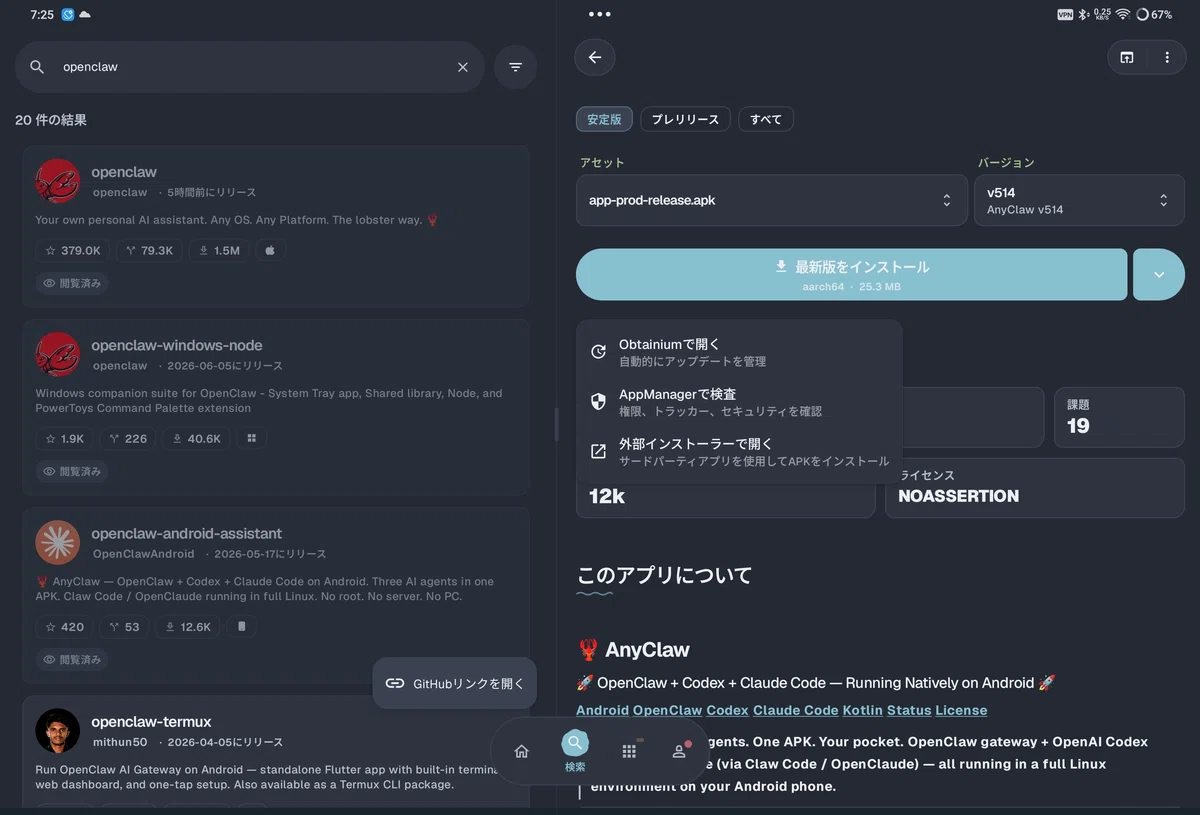Screen dimensions: 1200x815
Task: Click the 226 forks chip
Action: 128,439
